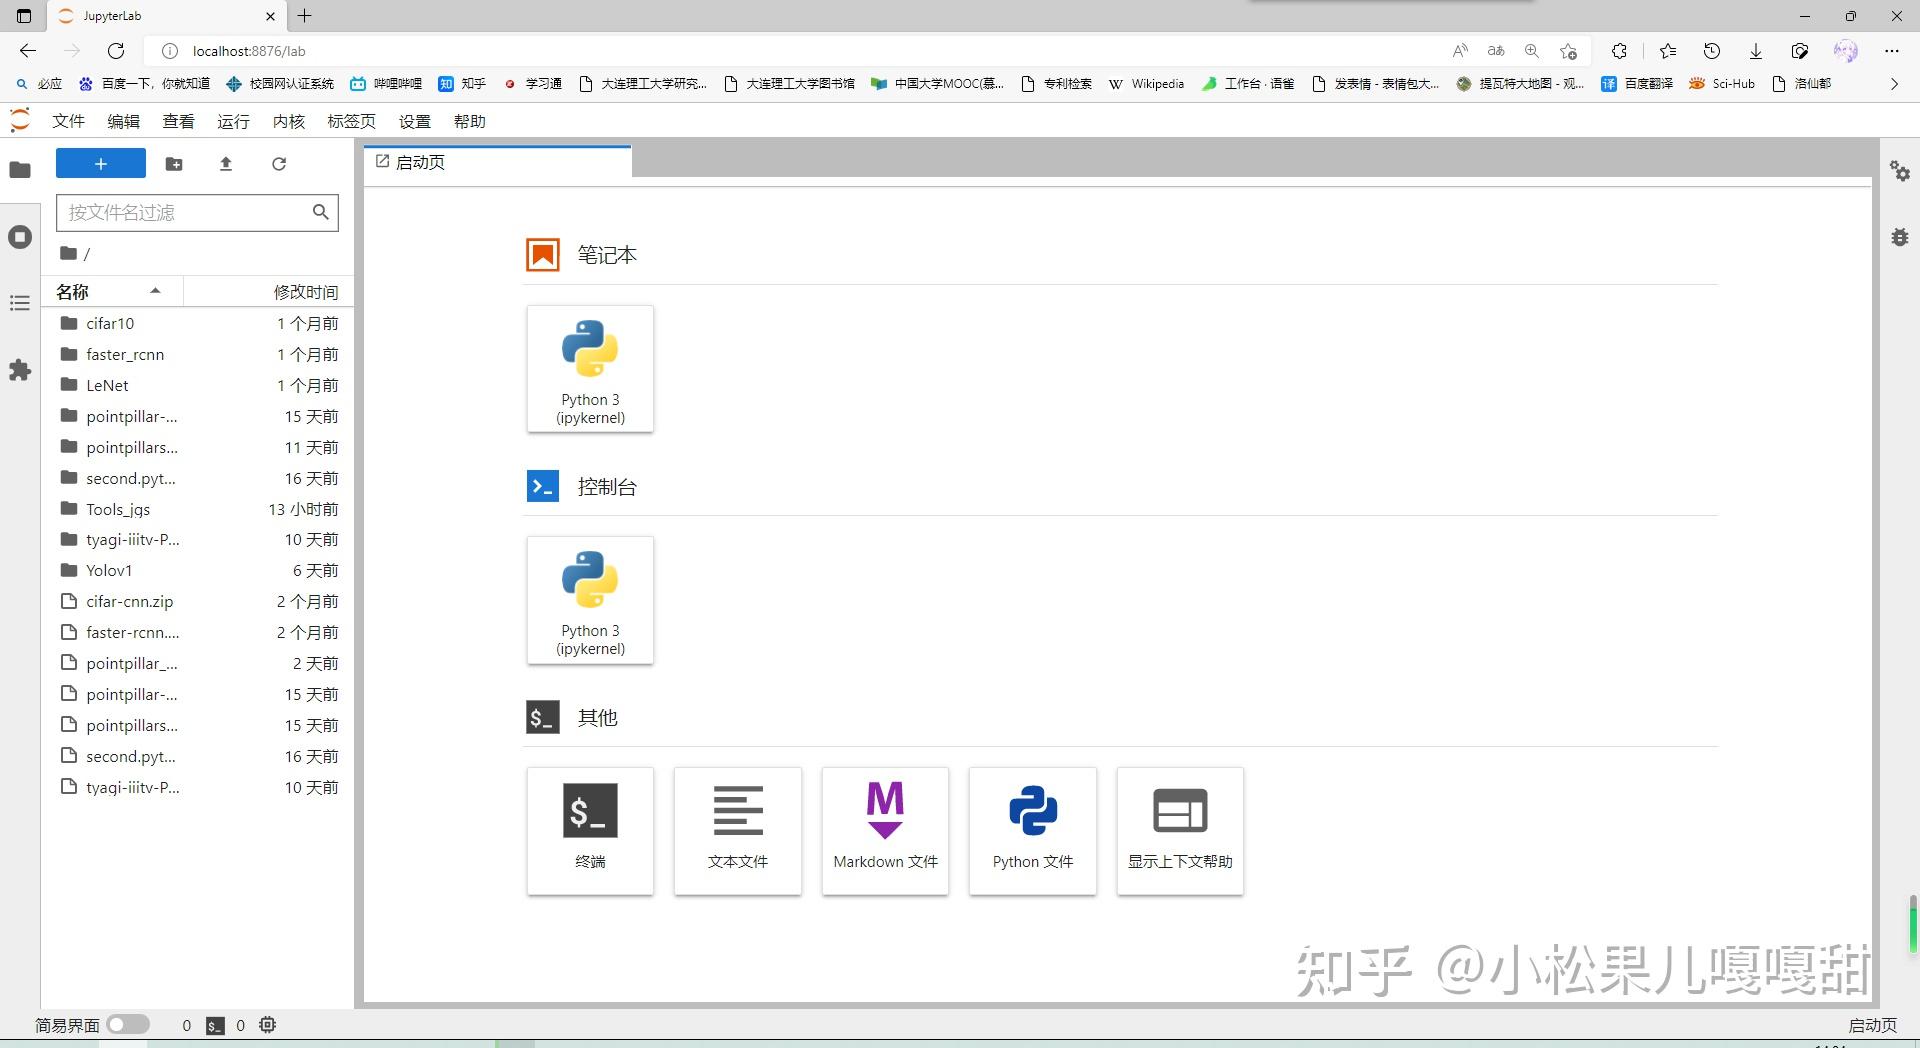
Task: Create a new folder in the file browser
Action: pyautogui.click(x=174, y=164)
